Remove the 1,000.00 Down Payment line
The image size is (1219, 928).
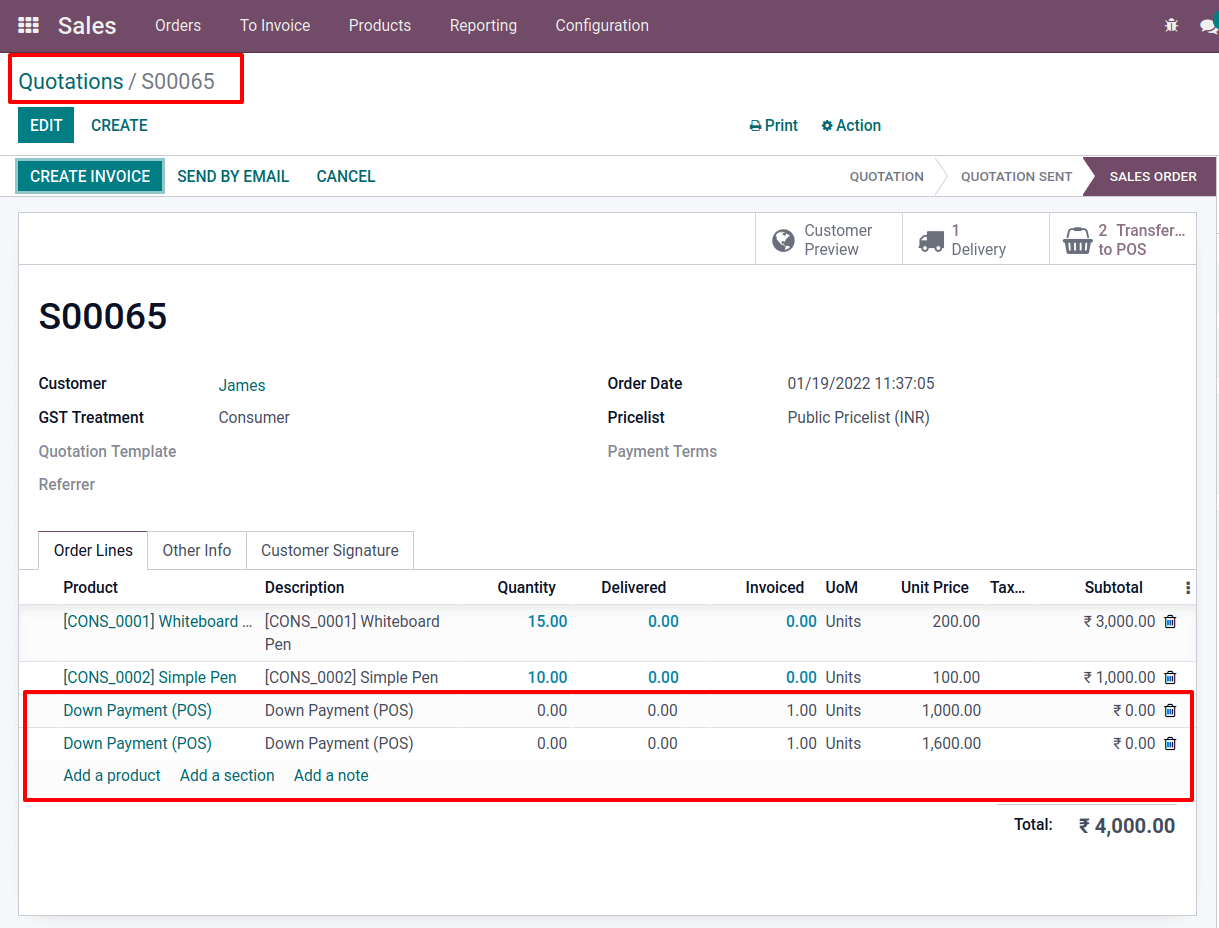(1170, 710)
